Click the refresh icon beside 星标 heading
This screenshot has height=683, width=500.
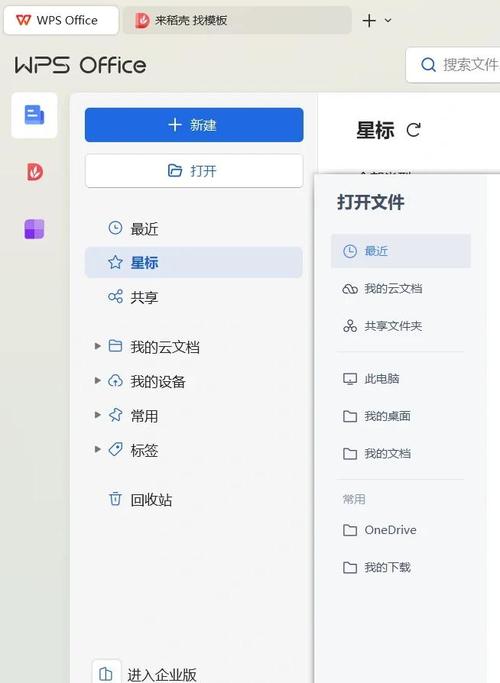coord(413,130)
